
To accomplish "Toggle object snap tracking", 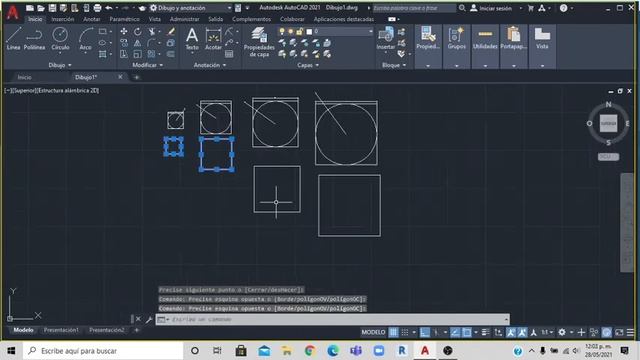I will [455, 332].
